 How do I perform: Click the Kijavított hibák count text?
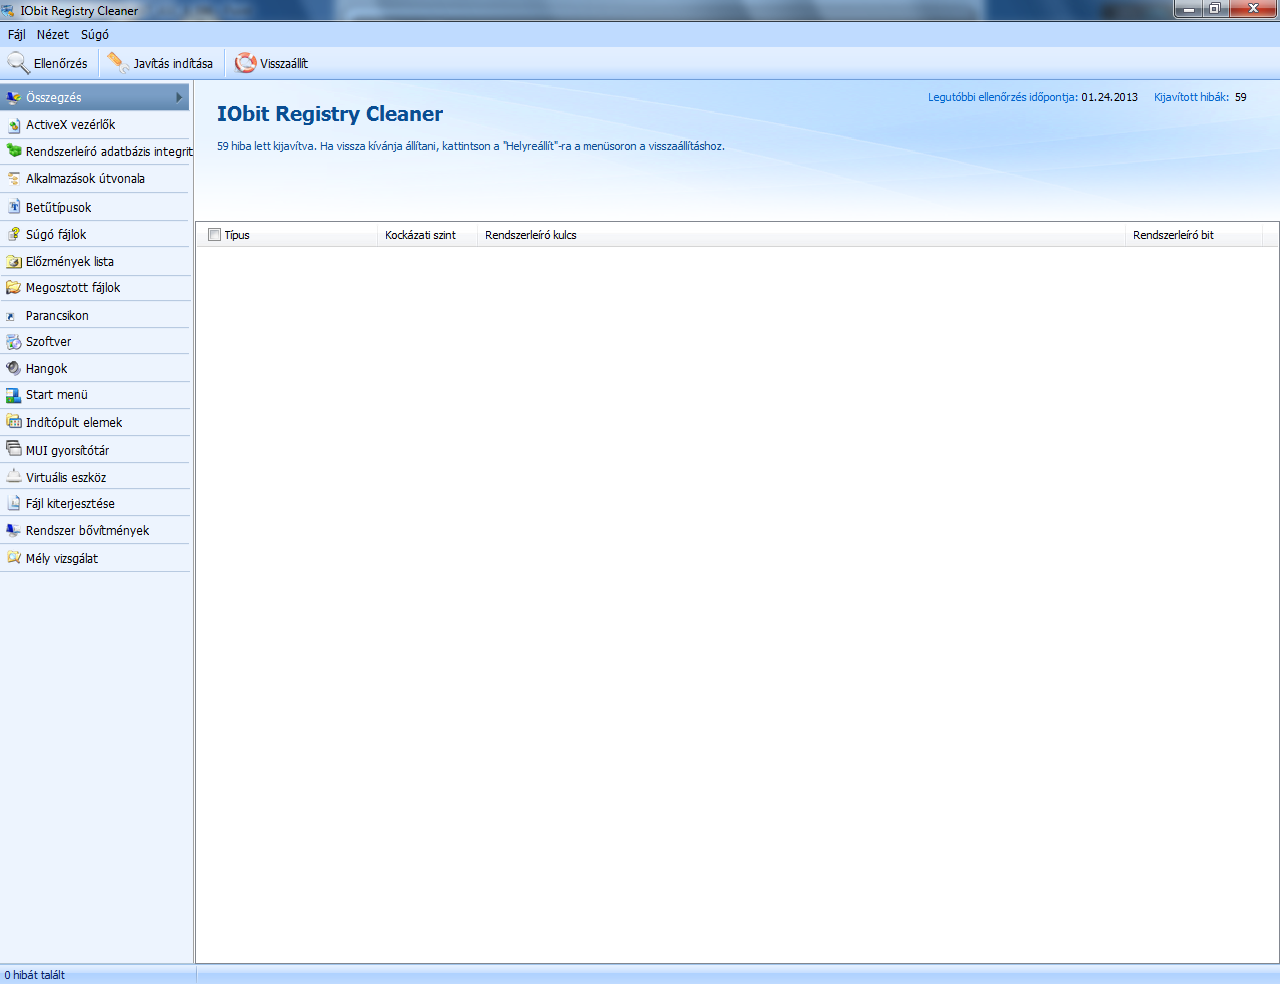click(x=1200, y=97)
